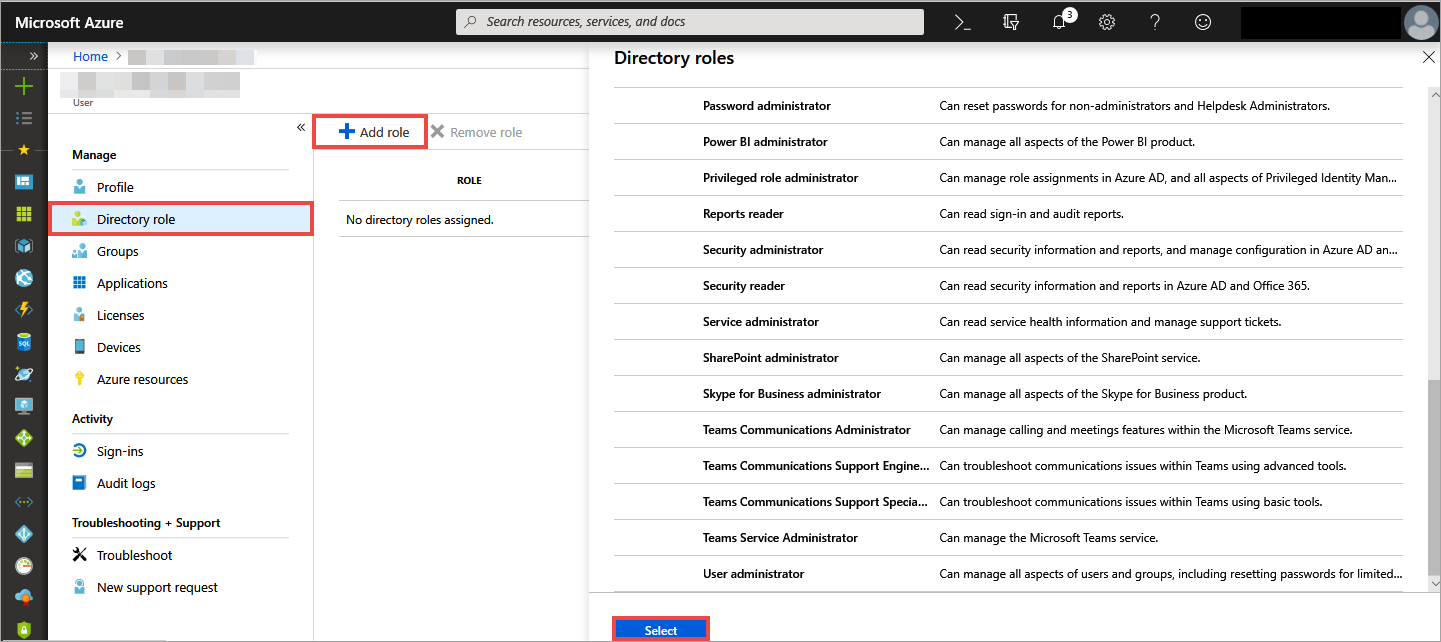Open the notifications bell
1441x642 pixels.
click(x=1060, y=22)
